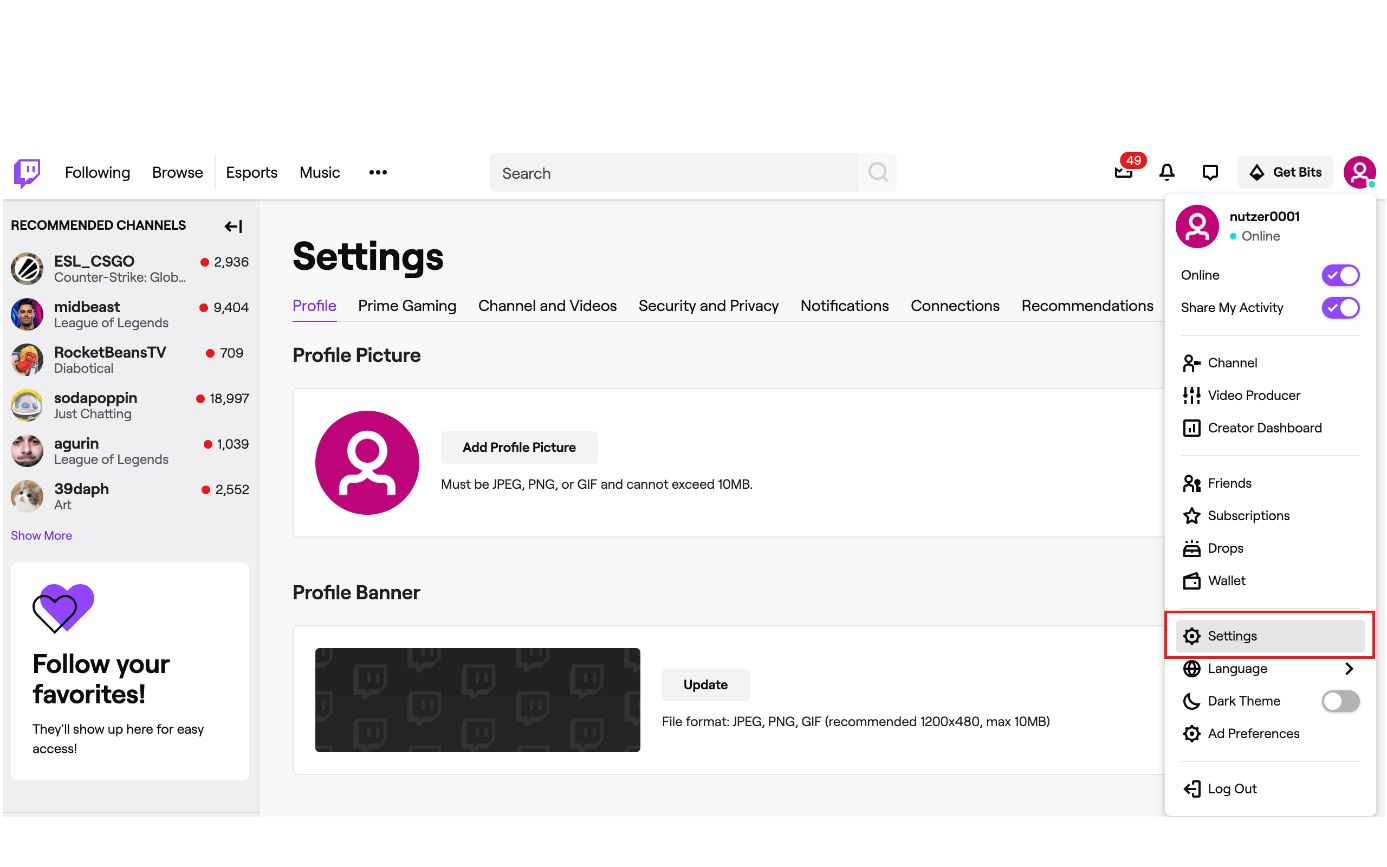
Task: Click the Language globe icon
Action: [1191, 669]
